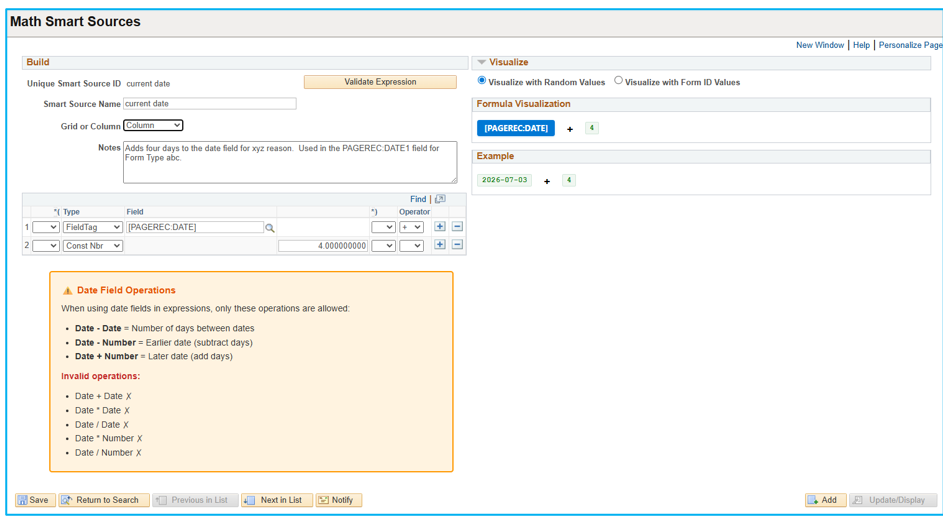The height and width of the screenshot is (521, 943).
Task: Click the Smart Source Name input field
Action: (209, 103)
